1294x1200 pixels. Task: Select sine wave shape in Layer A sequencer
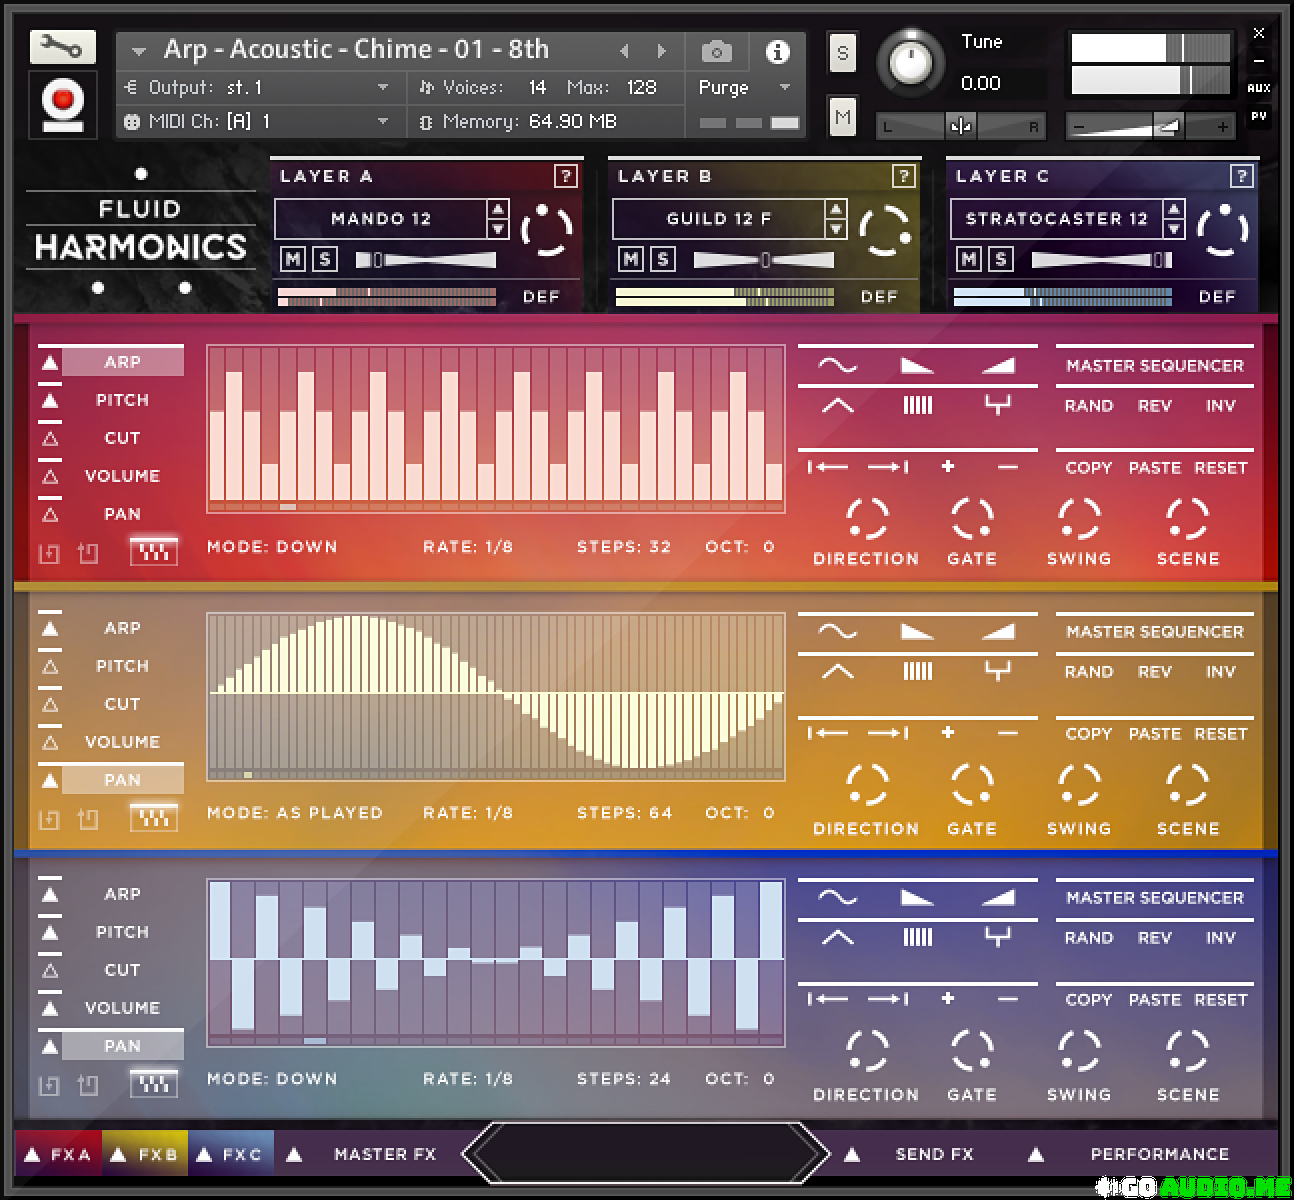(837, 366)
